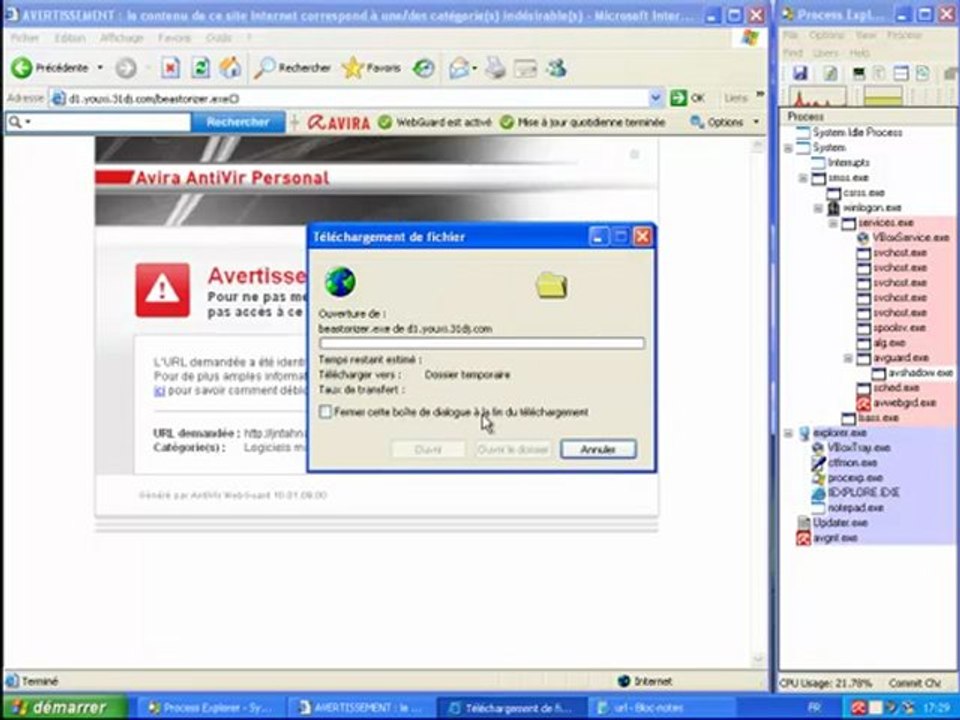The width and height of the screenshot is (960, 720).
Task: Open the Favoris menu in the menu bar
Action: (174, 38)
